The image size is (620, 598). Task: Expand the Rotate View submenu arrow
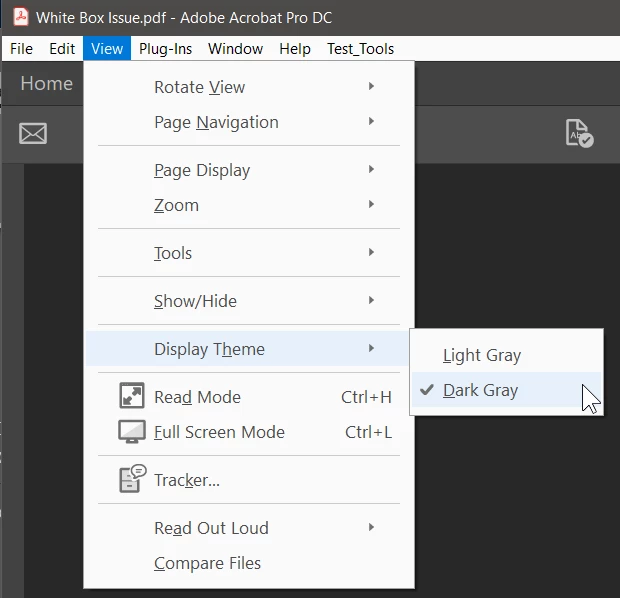pos(371,86)
